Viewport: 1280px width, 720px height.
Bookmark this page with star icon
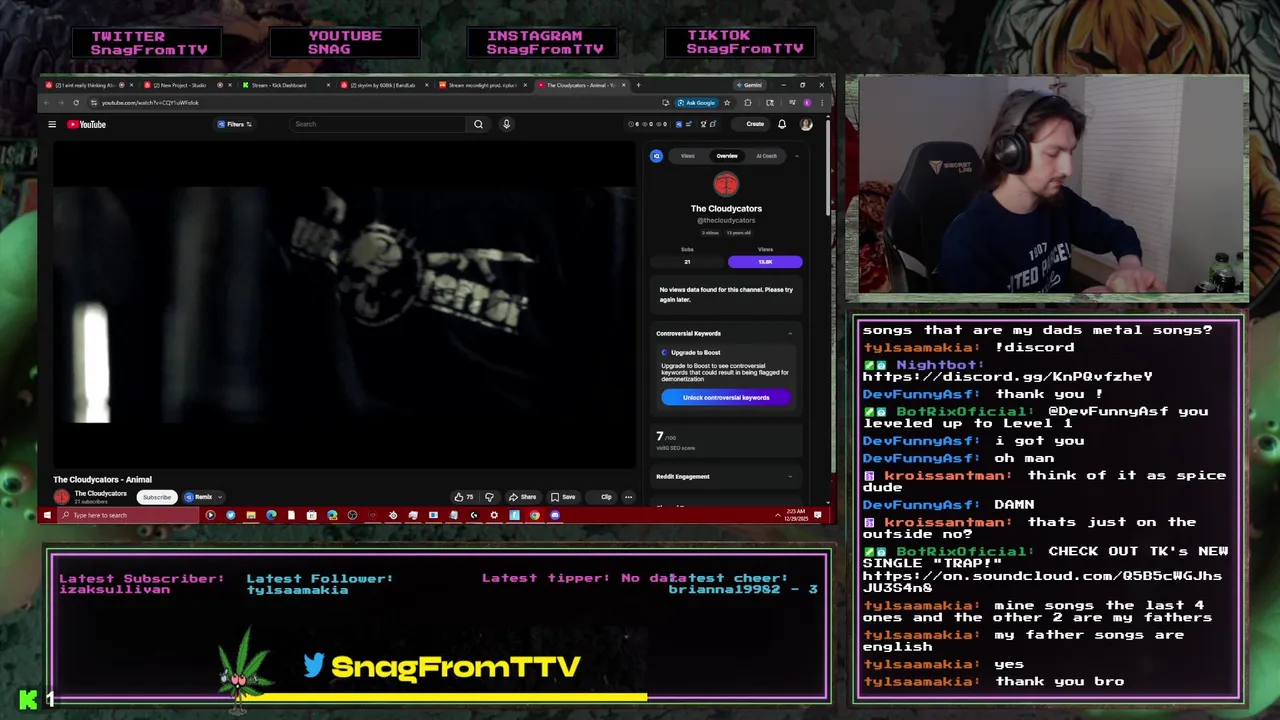click(727, 102)
